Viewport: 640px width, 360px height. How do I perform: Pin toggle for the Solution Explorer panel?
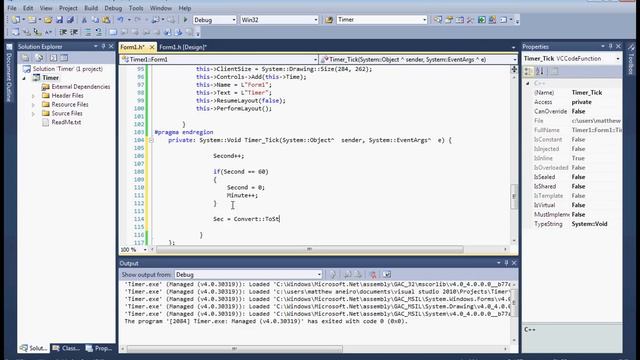coord(103,47)
